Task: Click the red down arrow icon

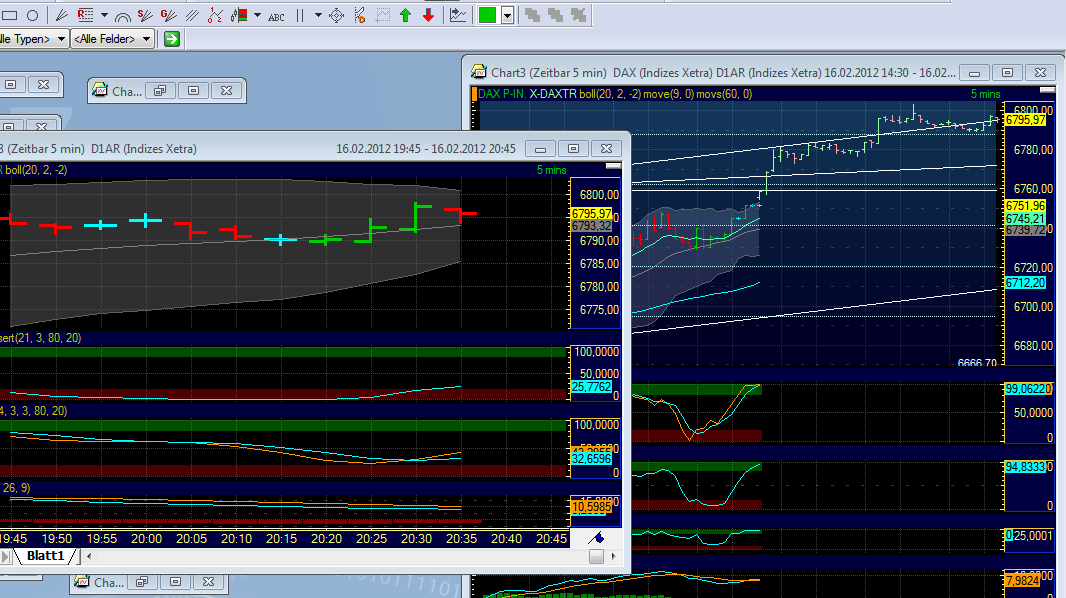Action: (428, 15)
